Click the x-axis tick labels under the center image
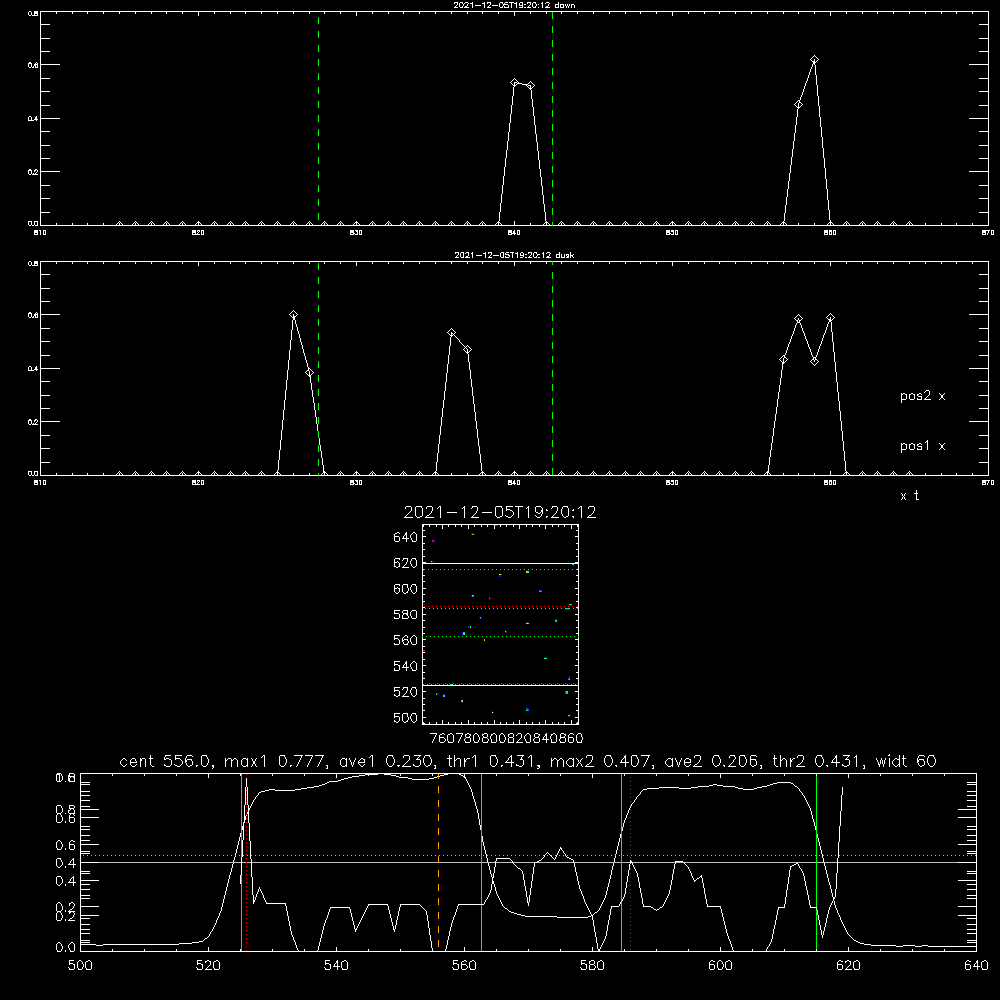 506,739
